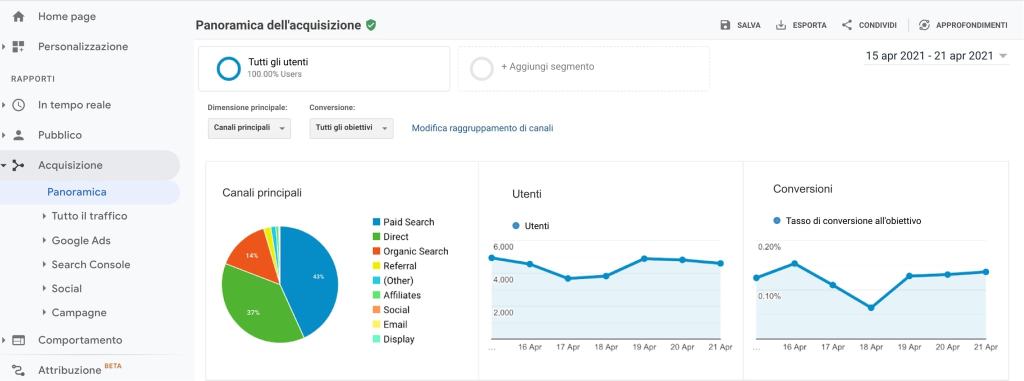Click the Utenti chart 19 Apr data point
The width and height of the screenshot is (1024, 381).
pos(644,258)
